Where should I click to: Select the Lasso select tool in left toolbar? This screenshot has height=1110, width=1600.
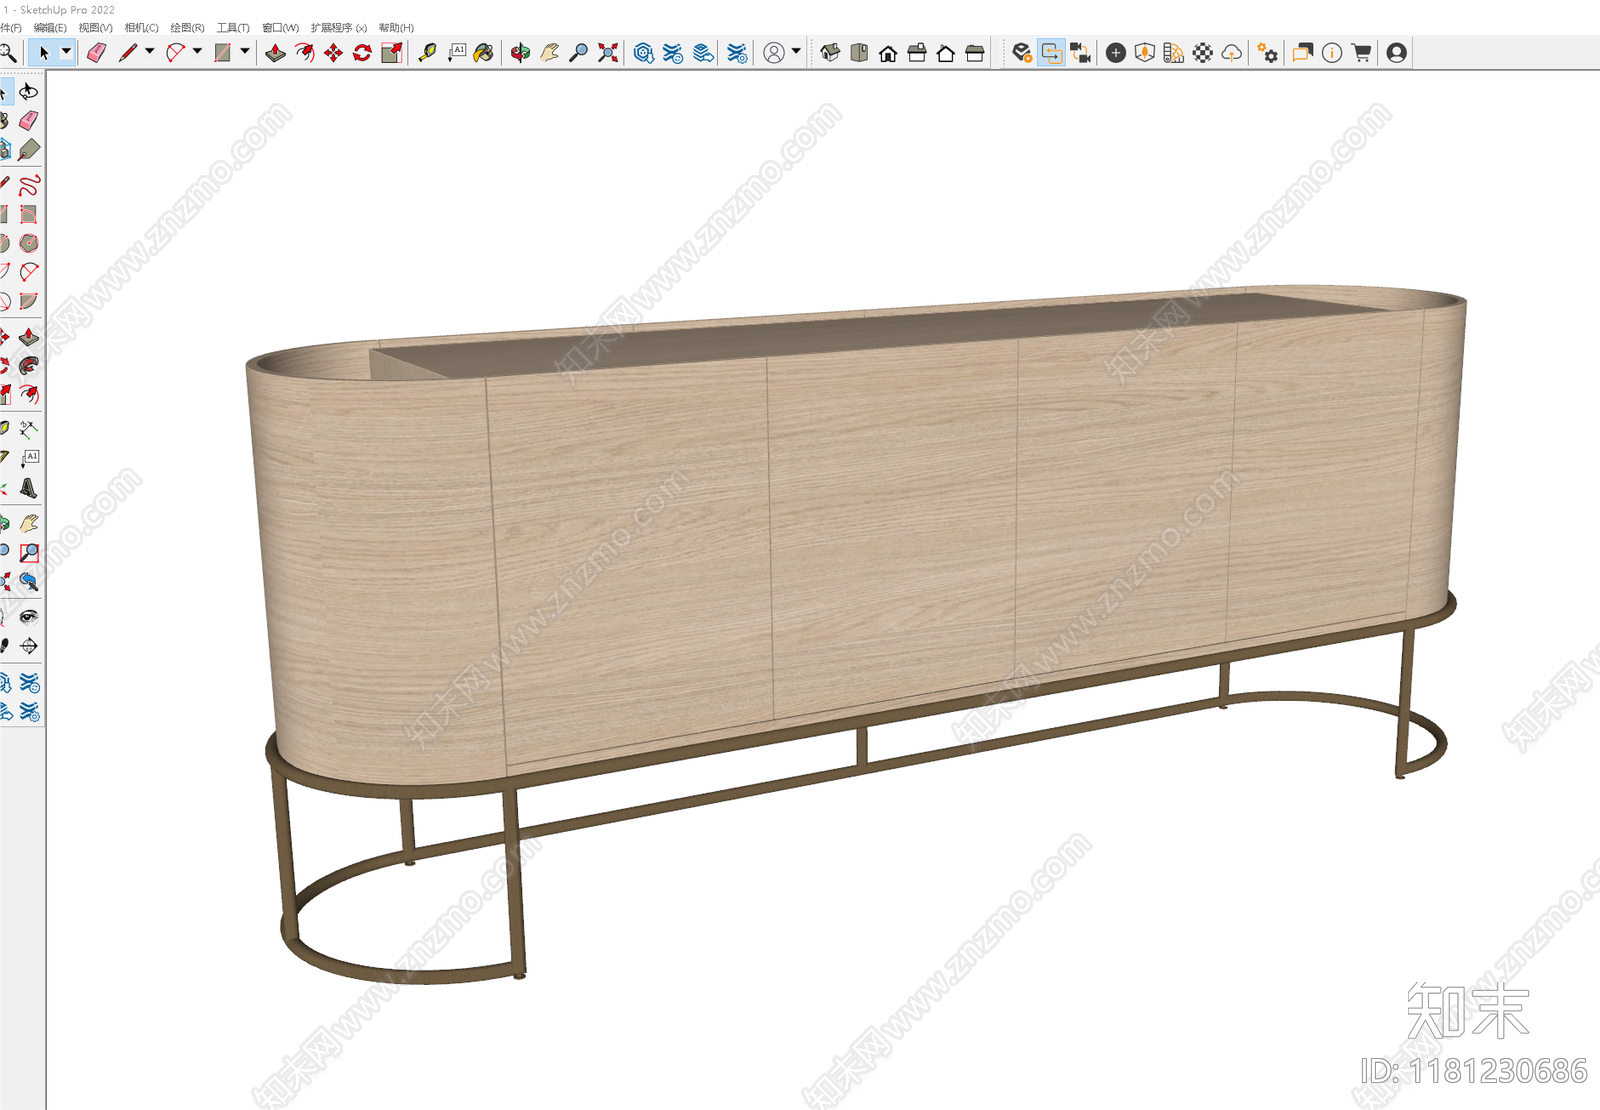[x=29, y=92]
